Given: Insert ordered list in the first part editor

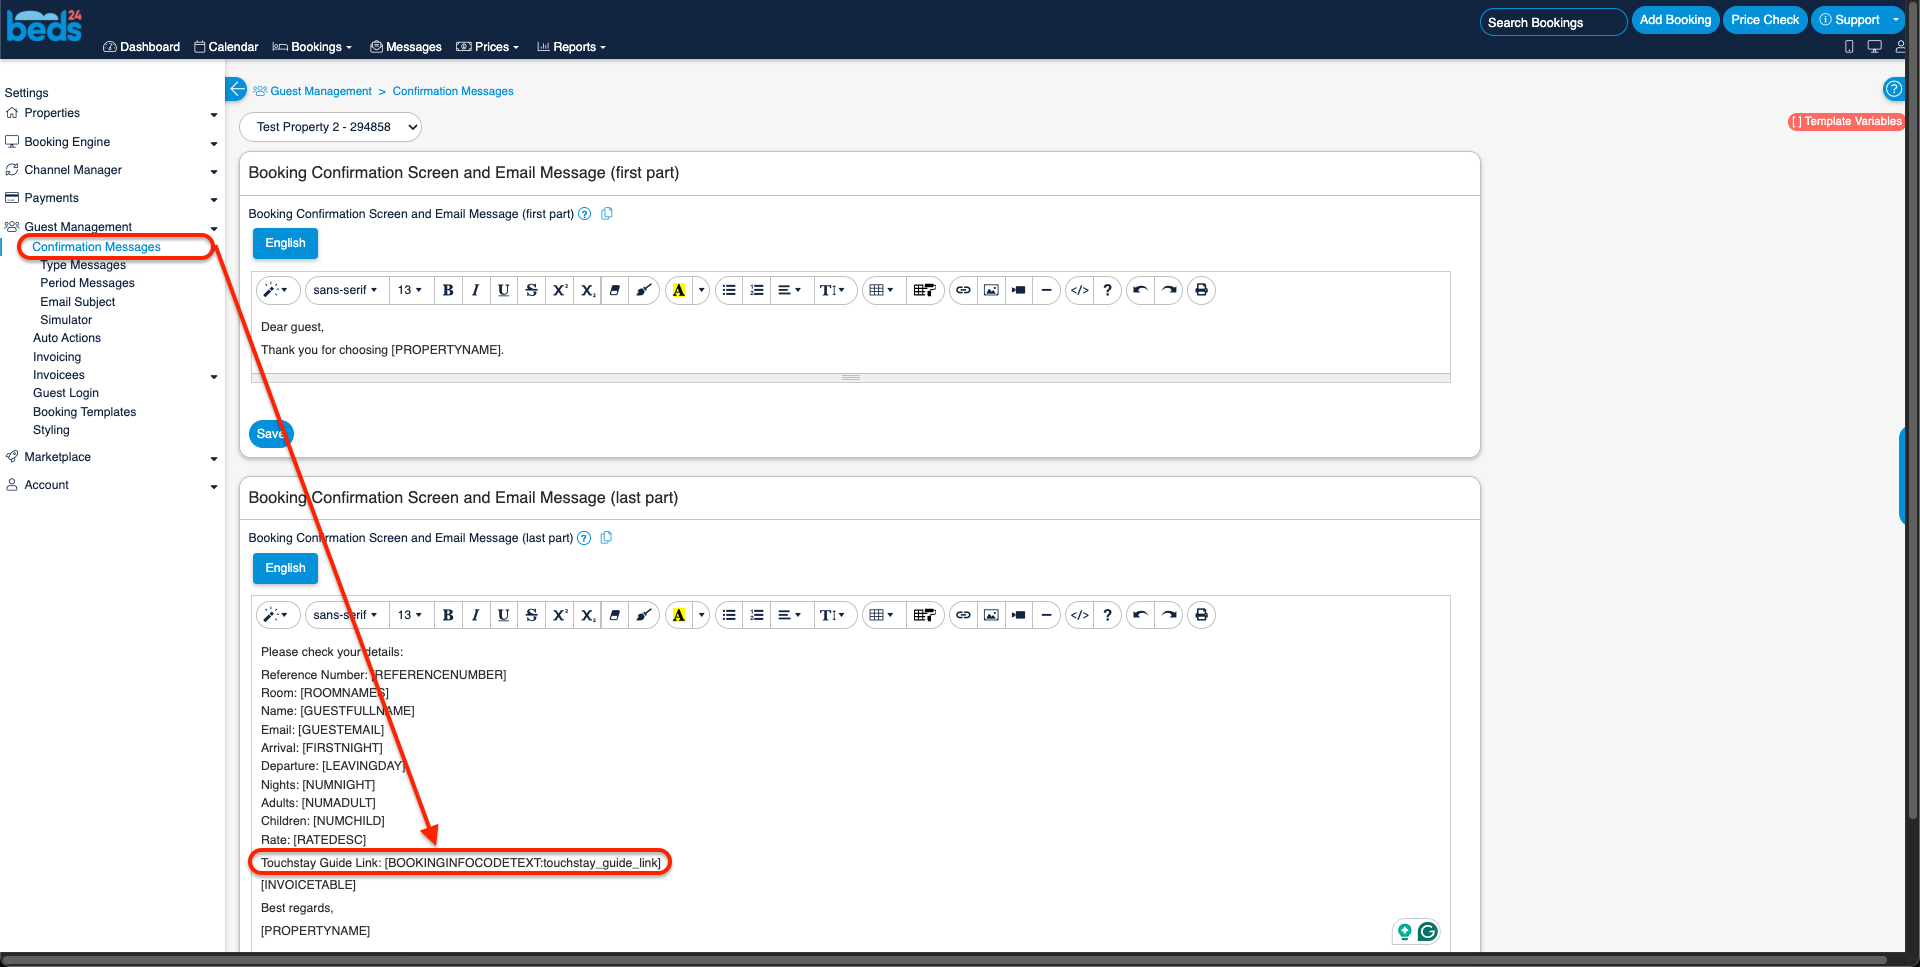Looking at the screenshot, I should click(x=757, y=290).
